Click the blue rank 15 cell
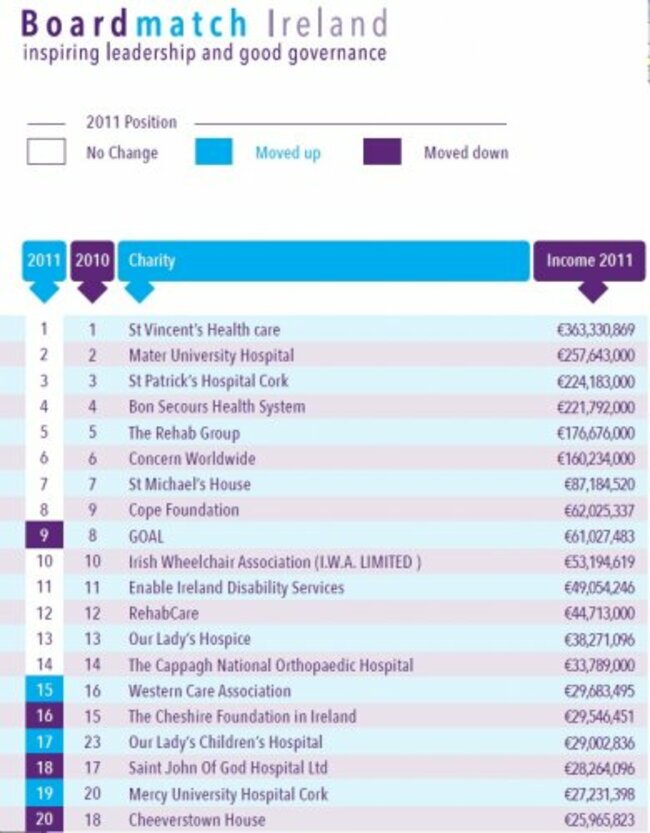 click(44, 691)
